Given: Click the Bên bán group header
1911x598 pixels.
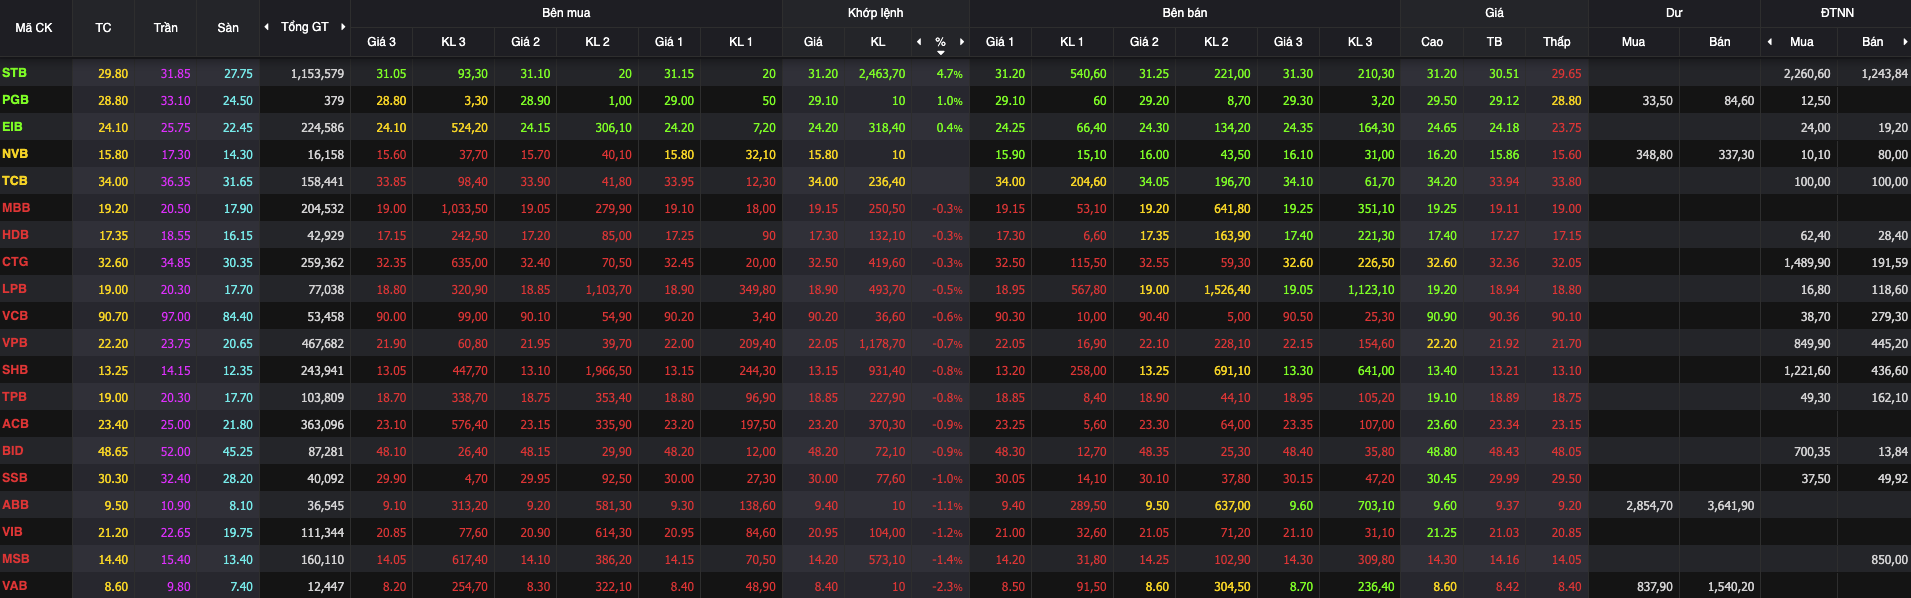Looking at the screenshot, I should click(1185, 13).
